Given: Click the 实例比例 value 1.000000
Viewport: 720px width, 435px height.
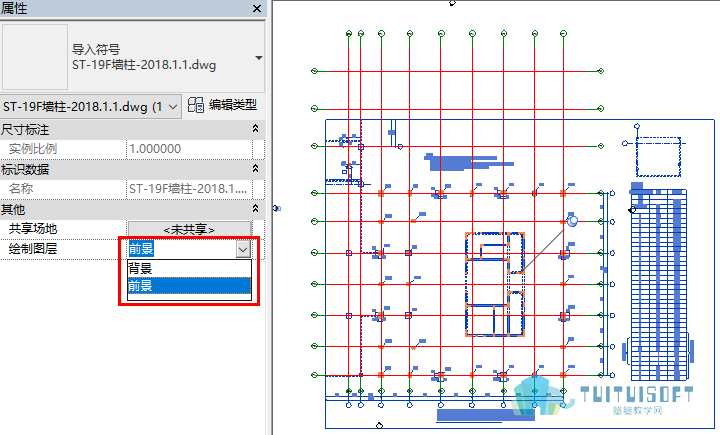Looking at the screenshot, I should (x=189, y=149).
